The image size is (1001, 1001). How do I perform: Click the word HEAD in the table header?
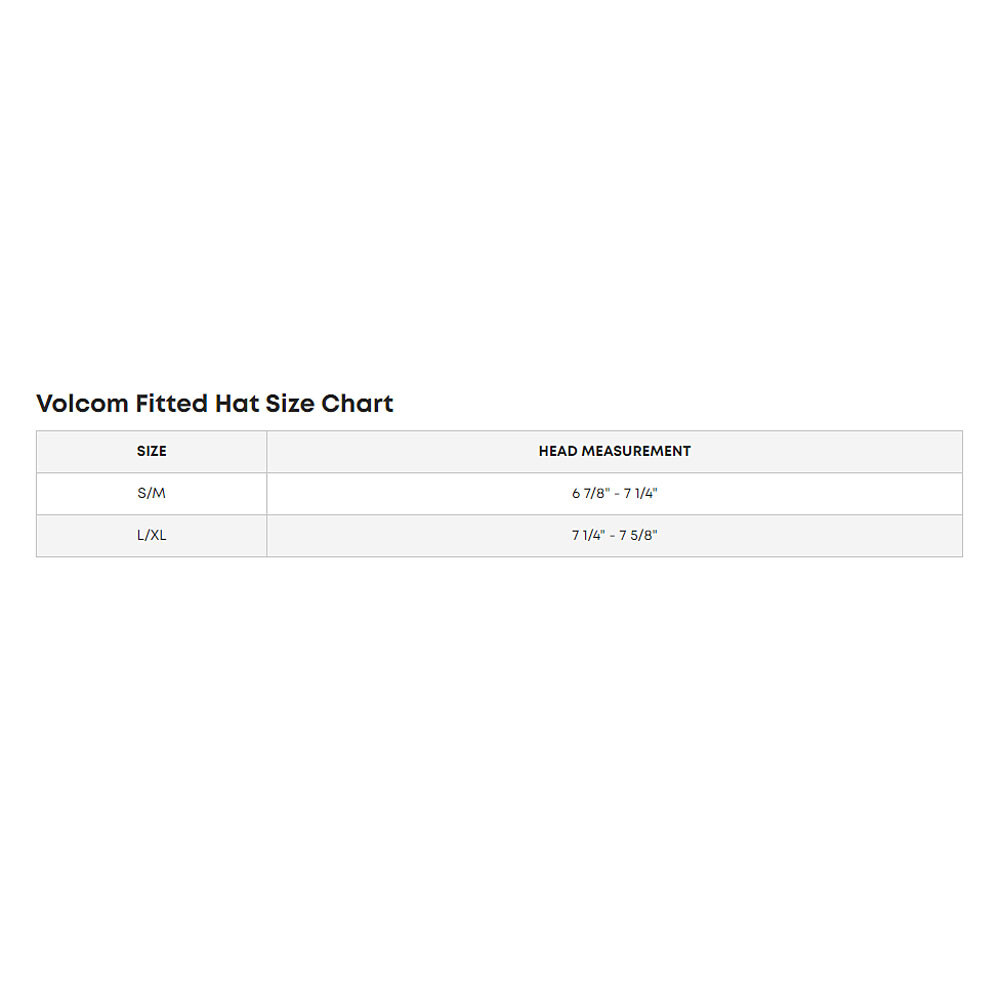pos(558,451)
